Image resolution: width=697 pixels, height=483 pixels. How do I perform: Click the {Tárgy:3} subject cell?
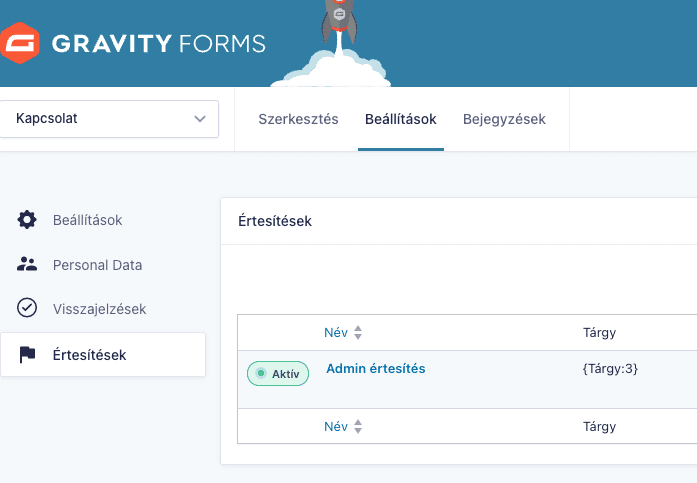(610, 368)
